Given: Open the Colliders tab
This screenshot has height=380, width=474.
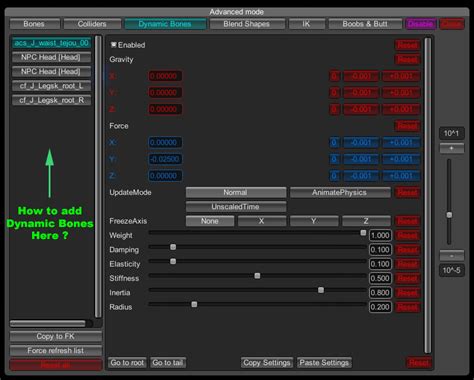Looking at the screenshot, I should point(92,24).
